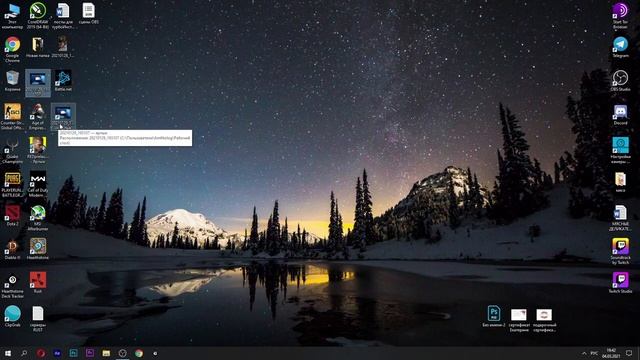Select the photo file beside 'Новая папка'

(x=63, y=47)
